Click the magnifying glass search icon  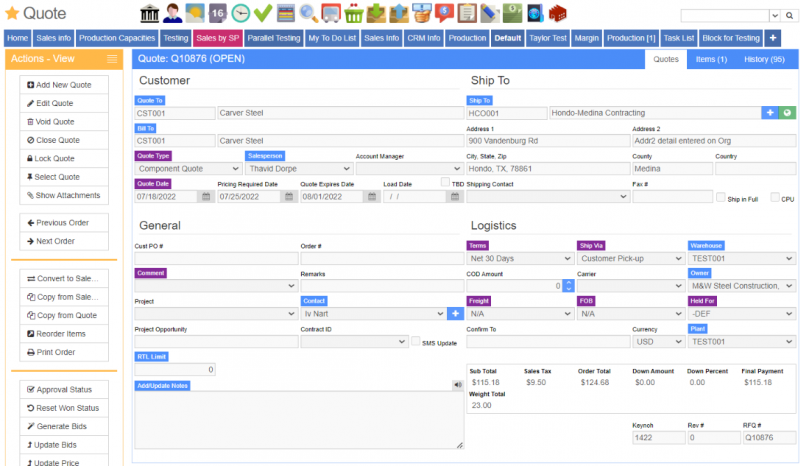309,14
